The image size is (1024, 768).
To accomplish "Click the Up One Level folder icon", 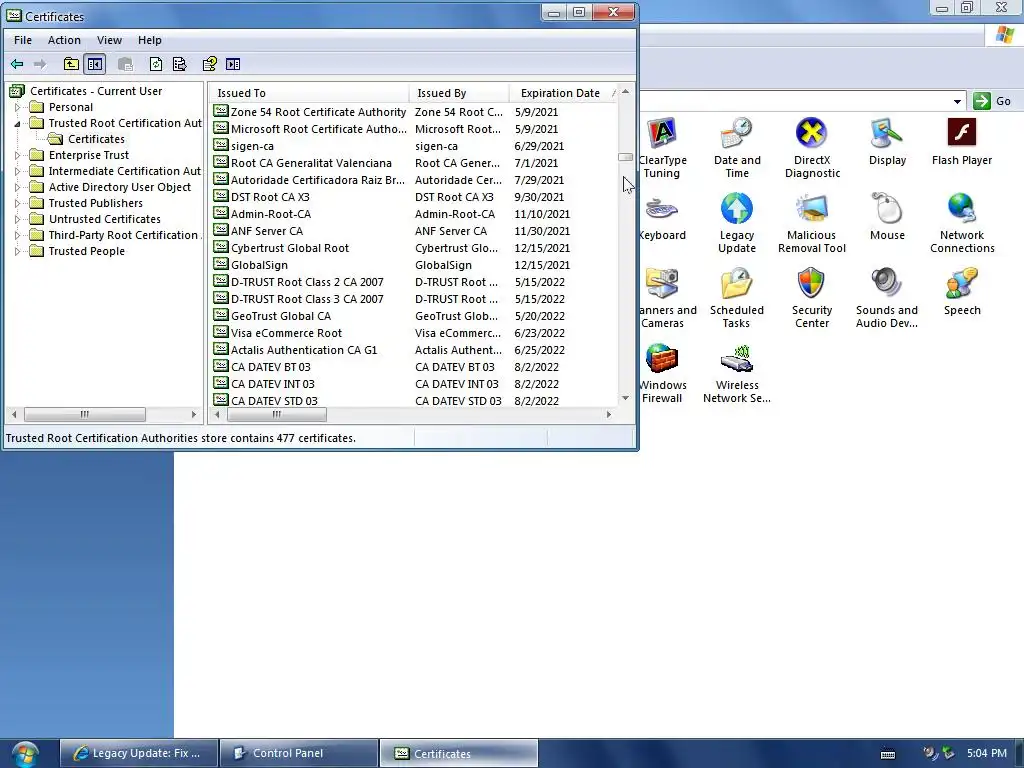I will coord(71,64).
